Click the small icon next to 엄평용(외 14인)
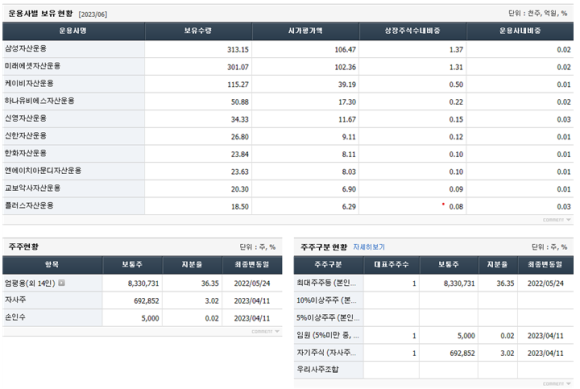580x389 pixels. tap(62, 283)
